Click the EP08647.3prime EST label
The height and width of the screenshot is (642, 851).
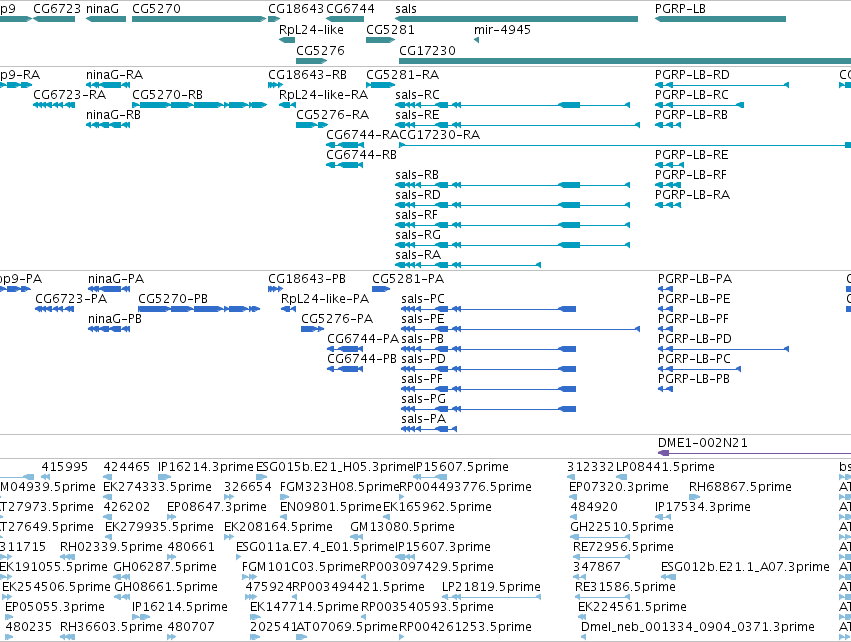(x=217, y=507)
